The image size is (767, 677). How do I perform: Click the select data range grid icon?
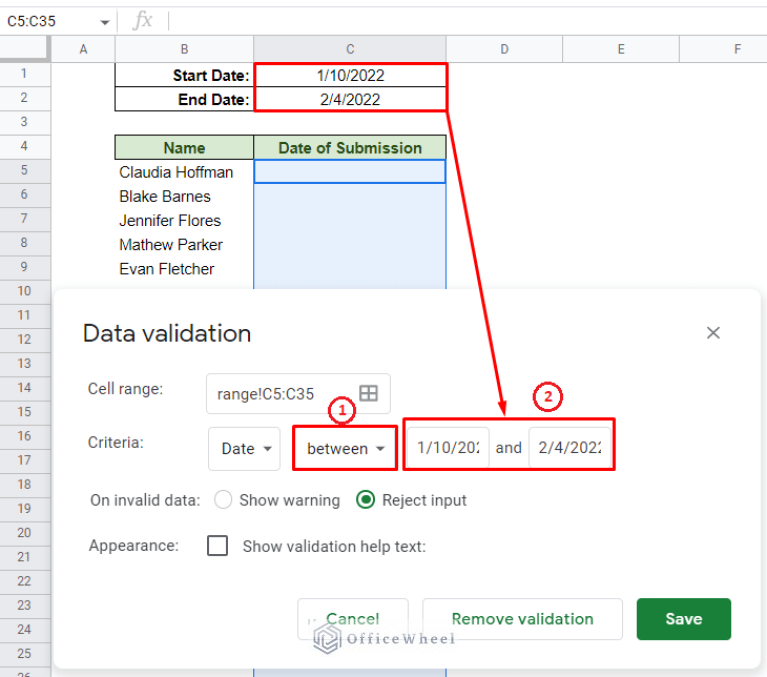[368, 393]
